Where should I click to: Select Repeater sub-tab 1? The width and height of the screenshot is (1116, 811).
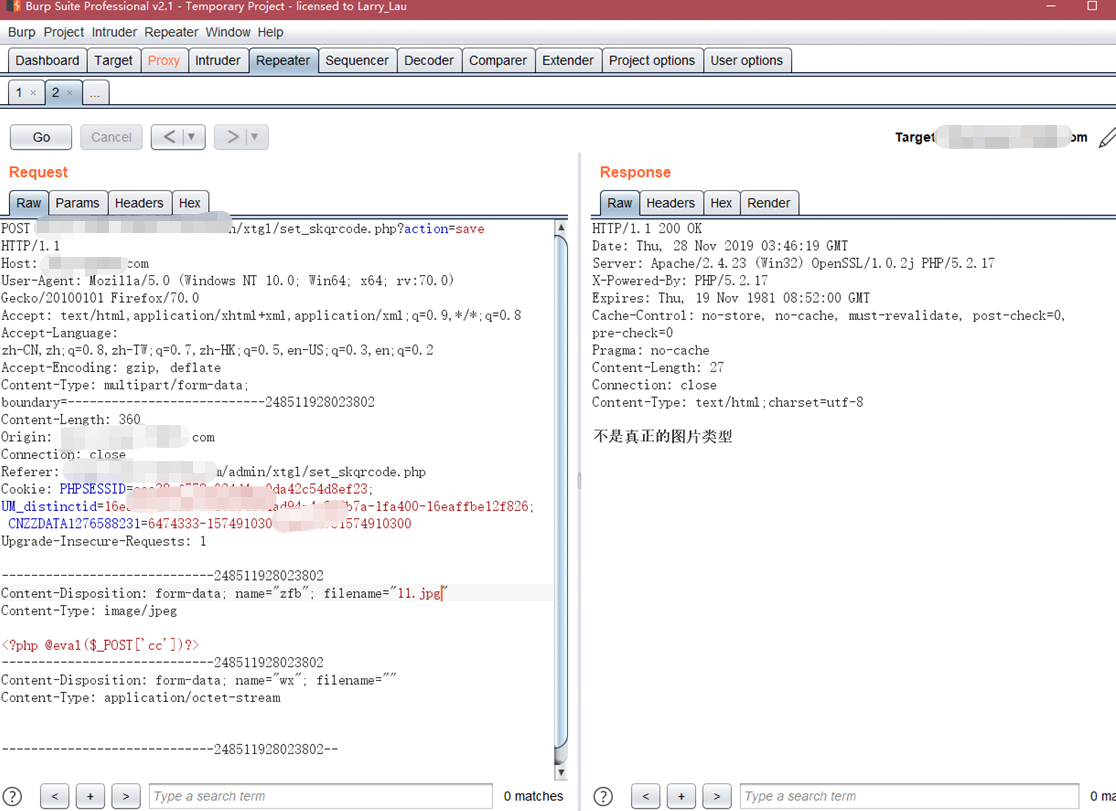(x=19, y=93)
